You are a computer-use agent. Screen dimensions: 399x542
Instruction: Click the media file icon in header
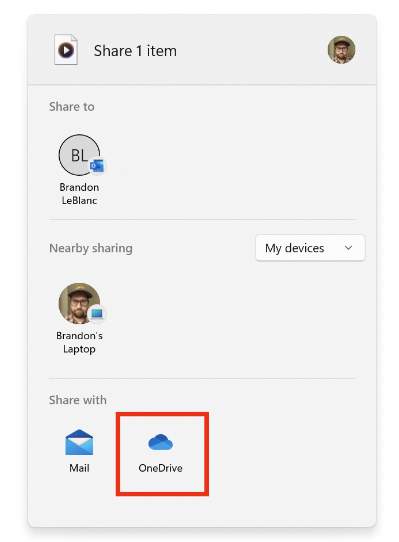[x=66, y=50]
